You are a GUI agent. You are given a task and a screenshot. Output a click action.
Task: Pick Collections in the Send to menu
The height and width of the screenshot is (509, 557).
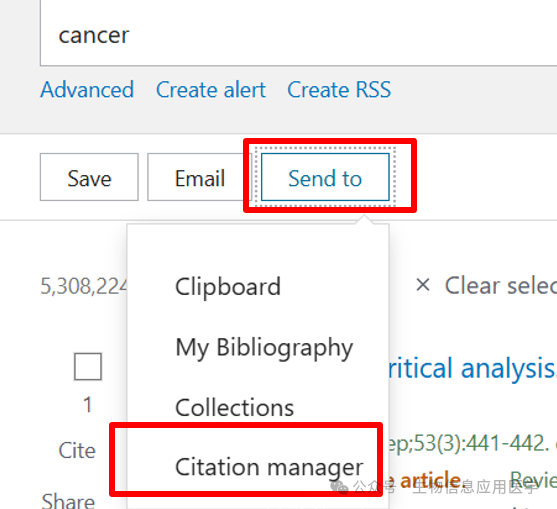pos(234,407)
